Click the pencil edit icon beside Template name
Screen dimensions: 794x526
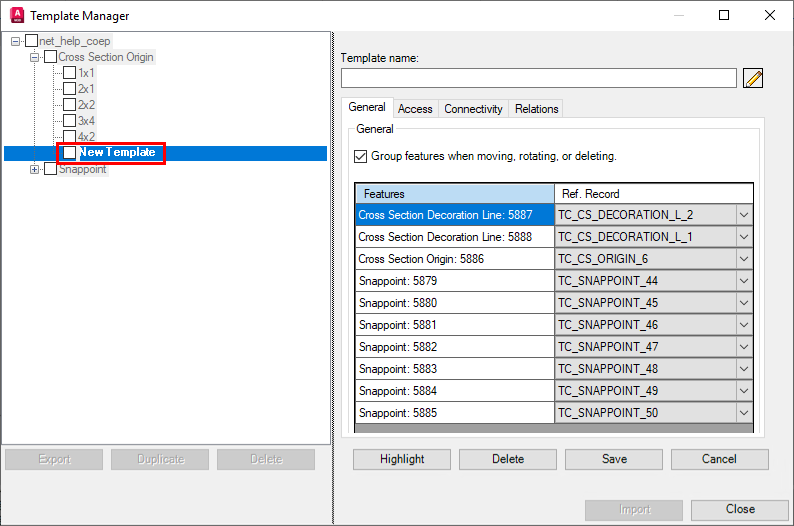click(x=753, y=78)
